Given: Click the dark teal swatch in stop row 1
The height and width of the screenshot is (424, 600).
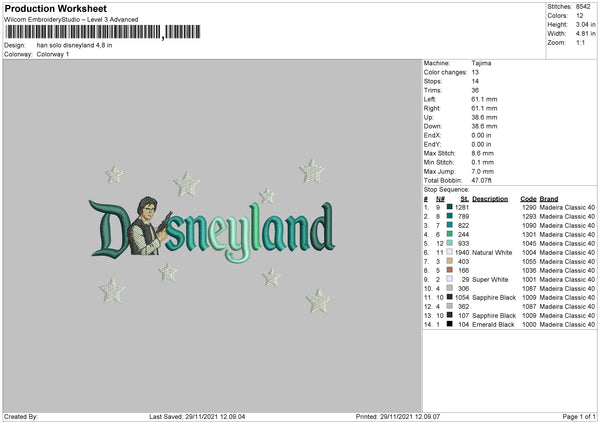Looking at the screenshot, I should point(450,207).
